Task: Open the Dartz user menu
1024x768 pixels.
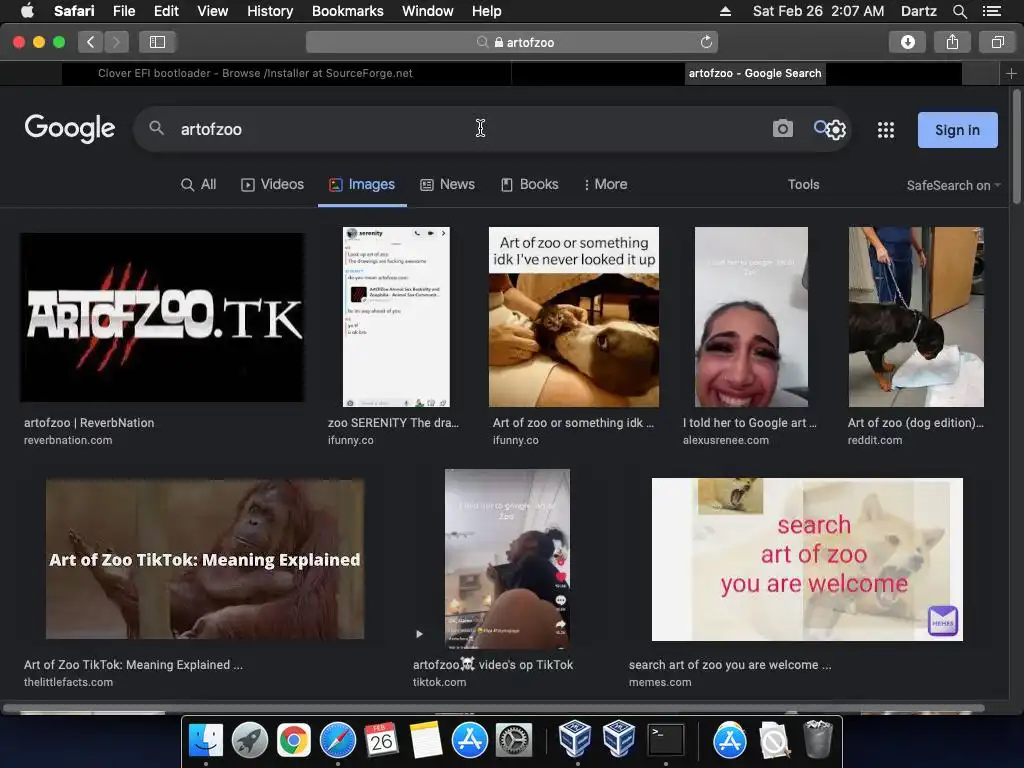Action: click(x=918, y=11)
